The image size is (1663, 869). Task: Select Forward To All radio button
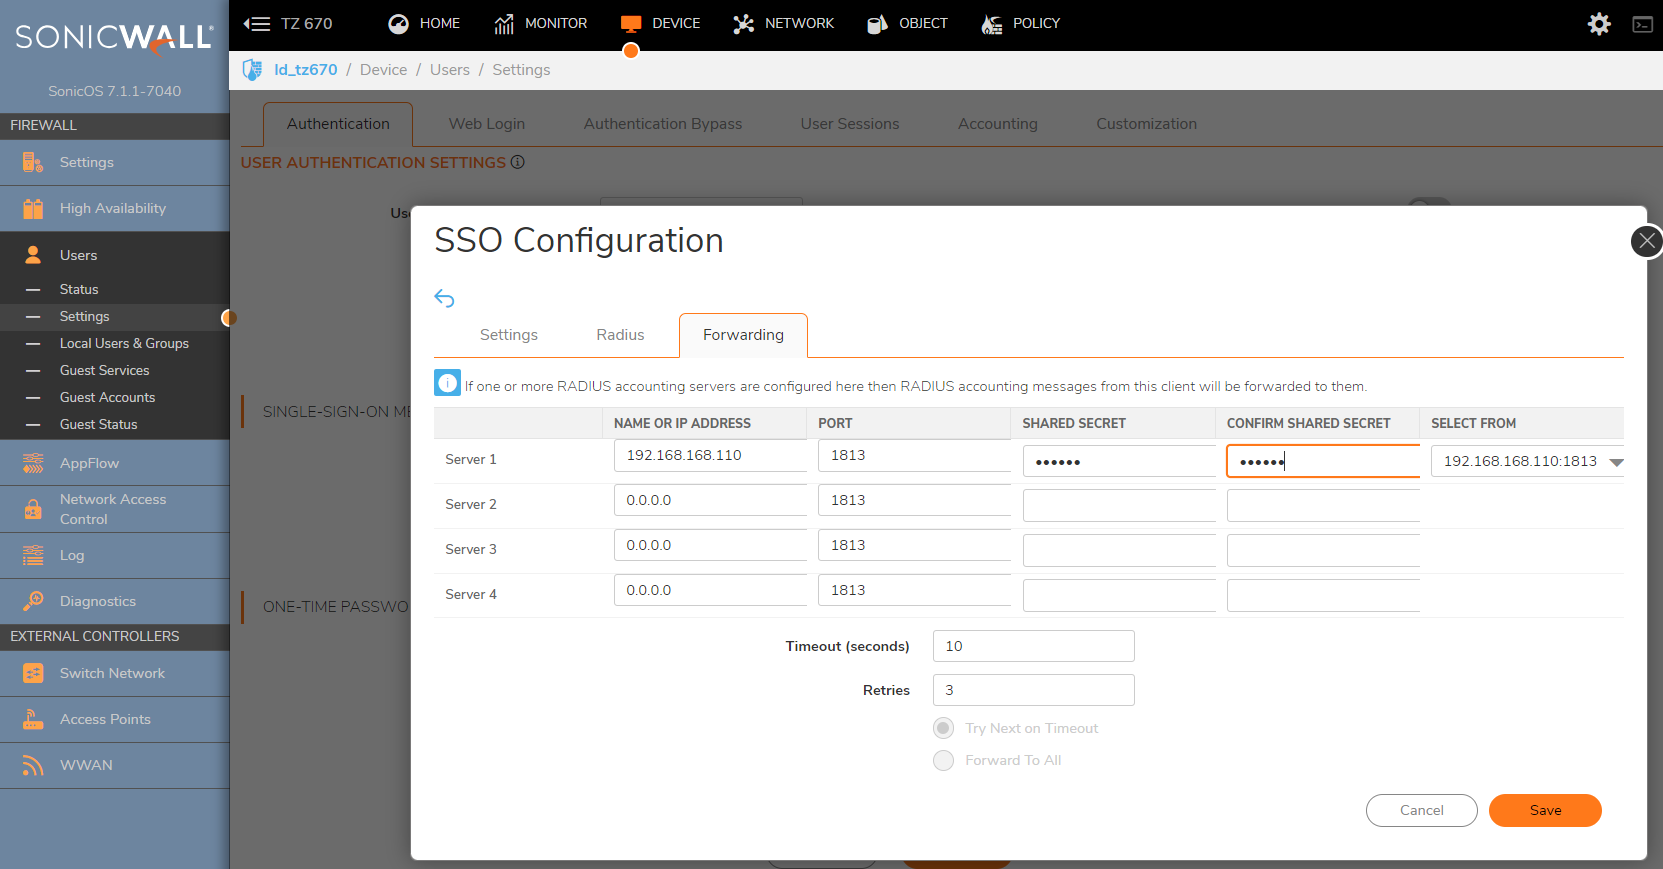click(943, 760)
